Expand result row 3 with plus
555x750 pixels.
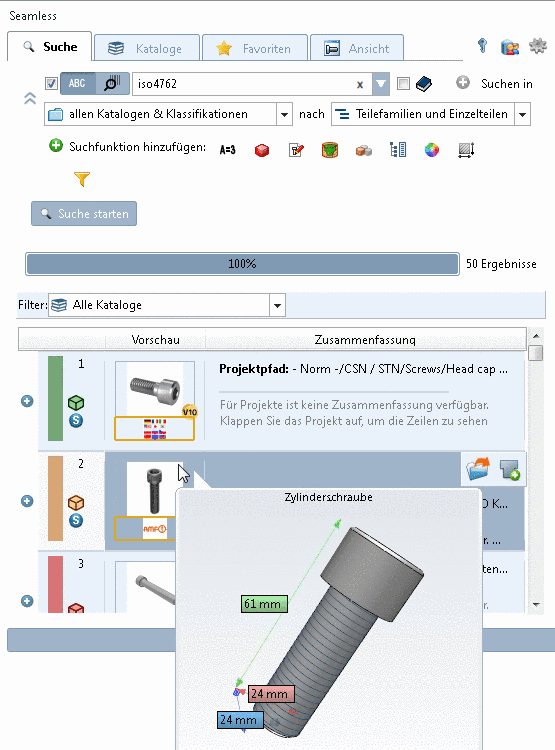[x=27, y=601]
